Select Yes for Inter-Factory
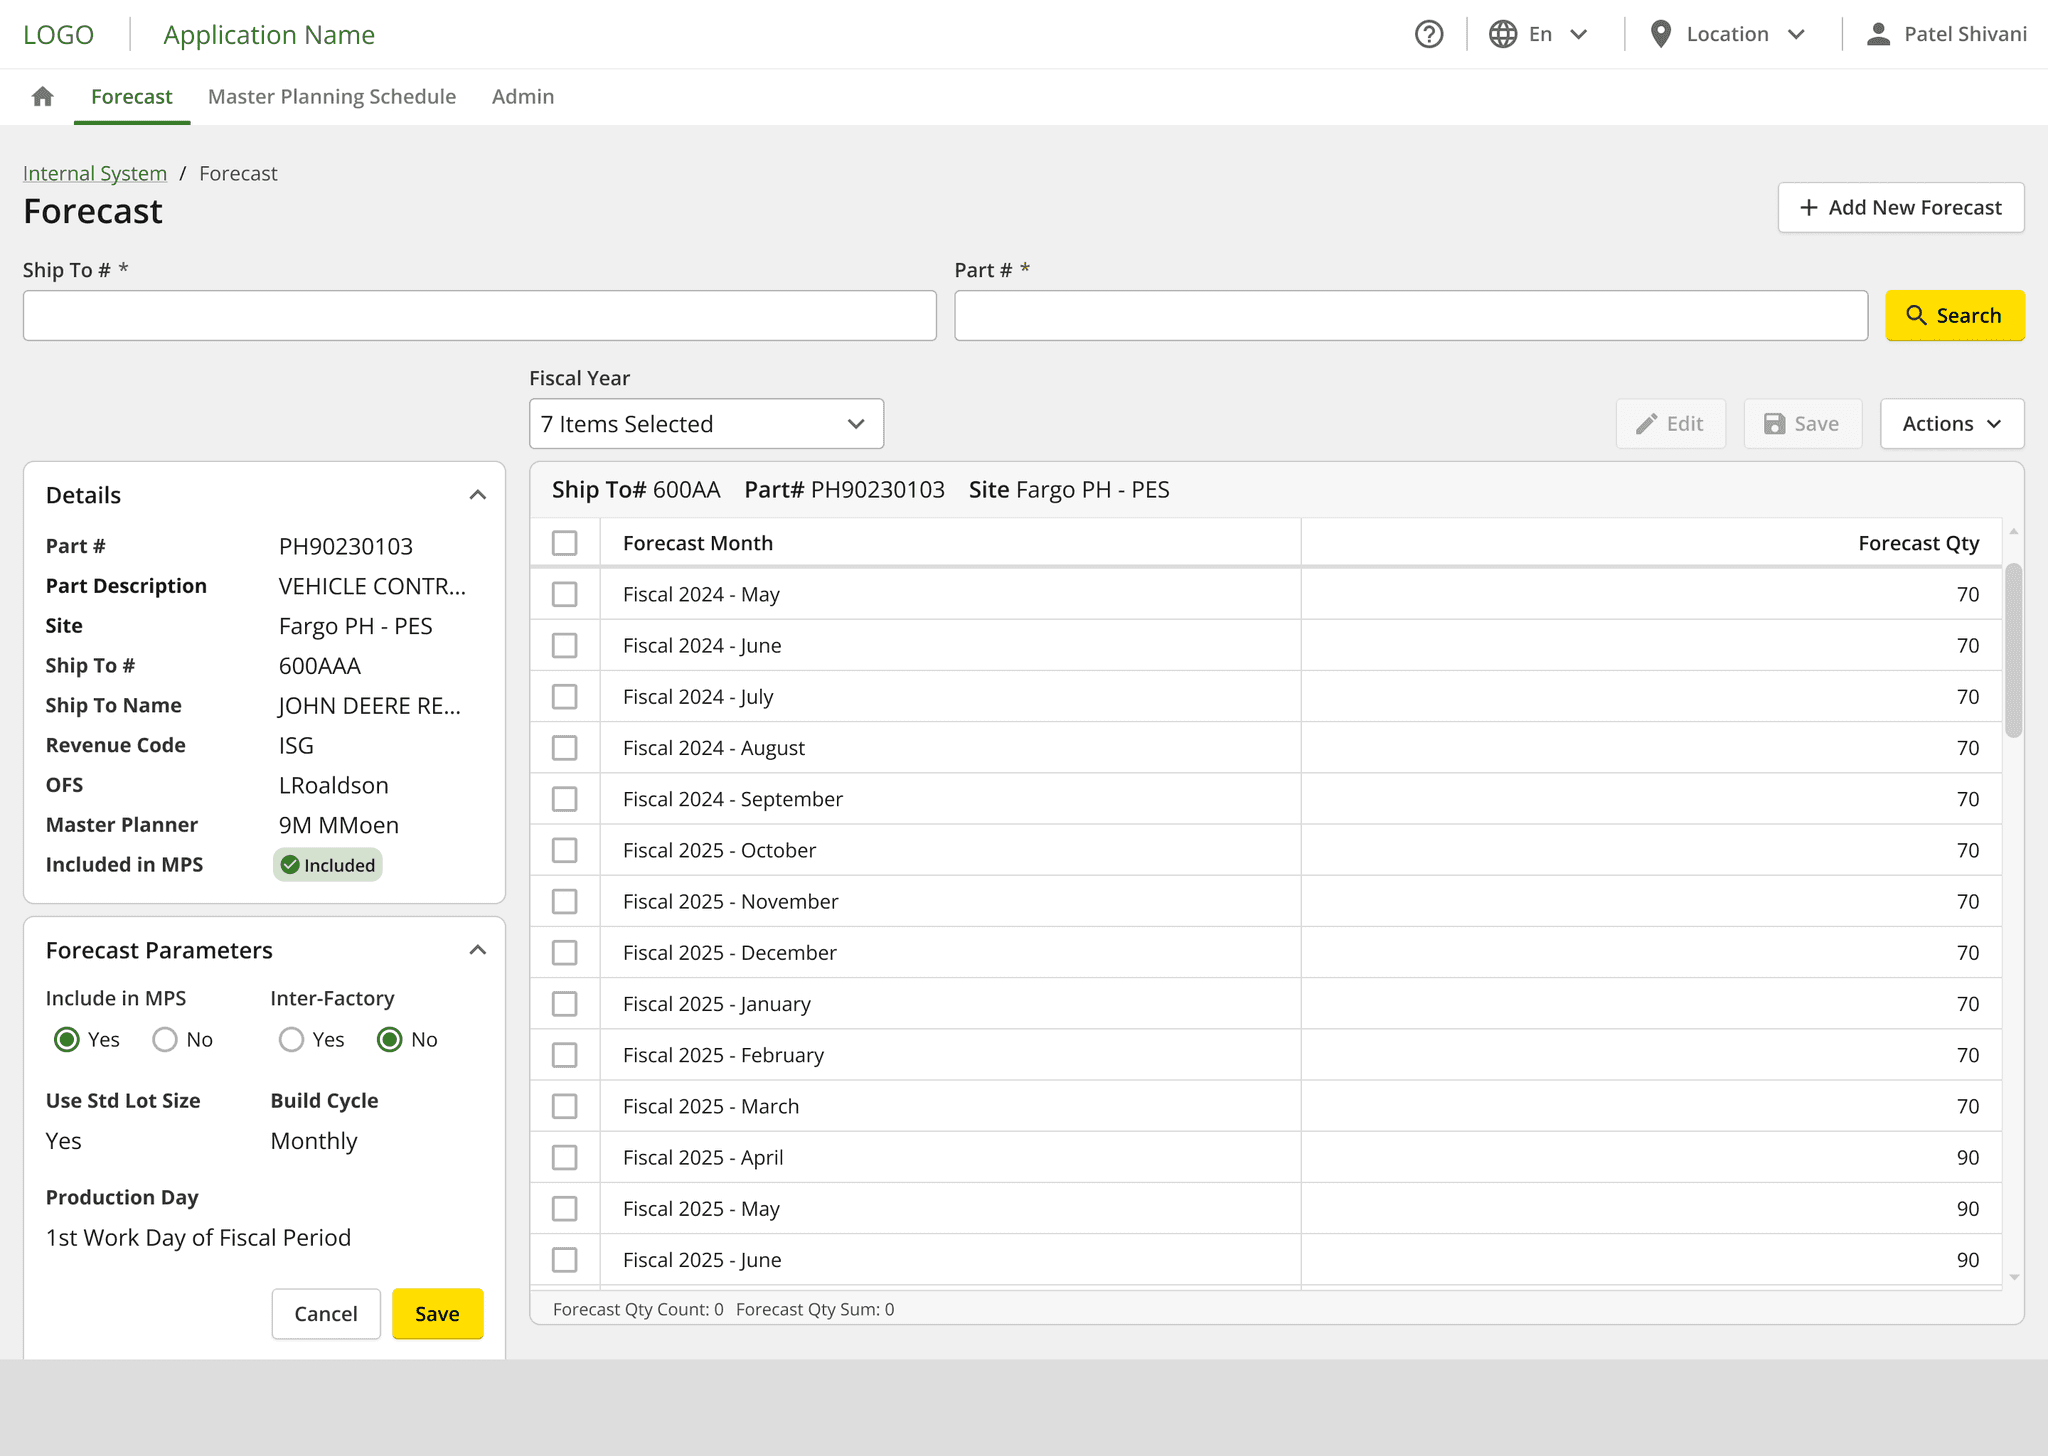 point(291,1040)
